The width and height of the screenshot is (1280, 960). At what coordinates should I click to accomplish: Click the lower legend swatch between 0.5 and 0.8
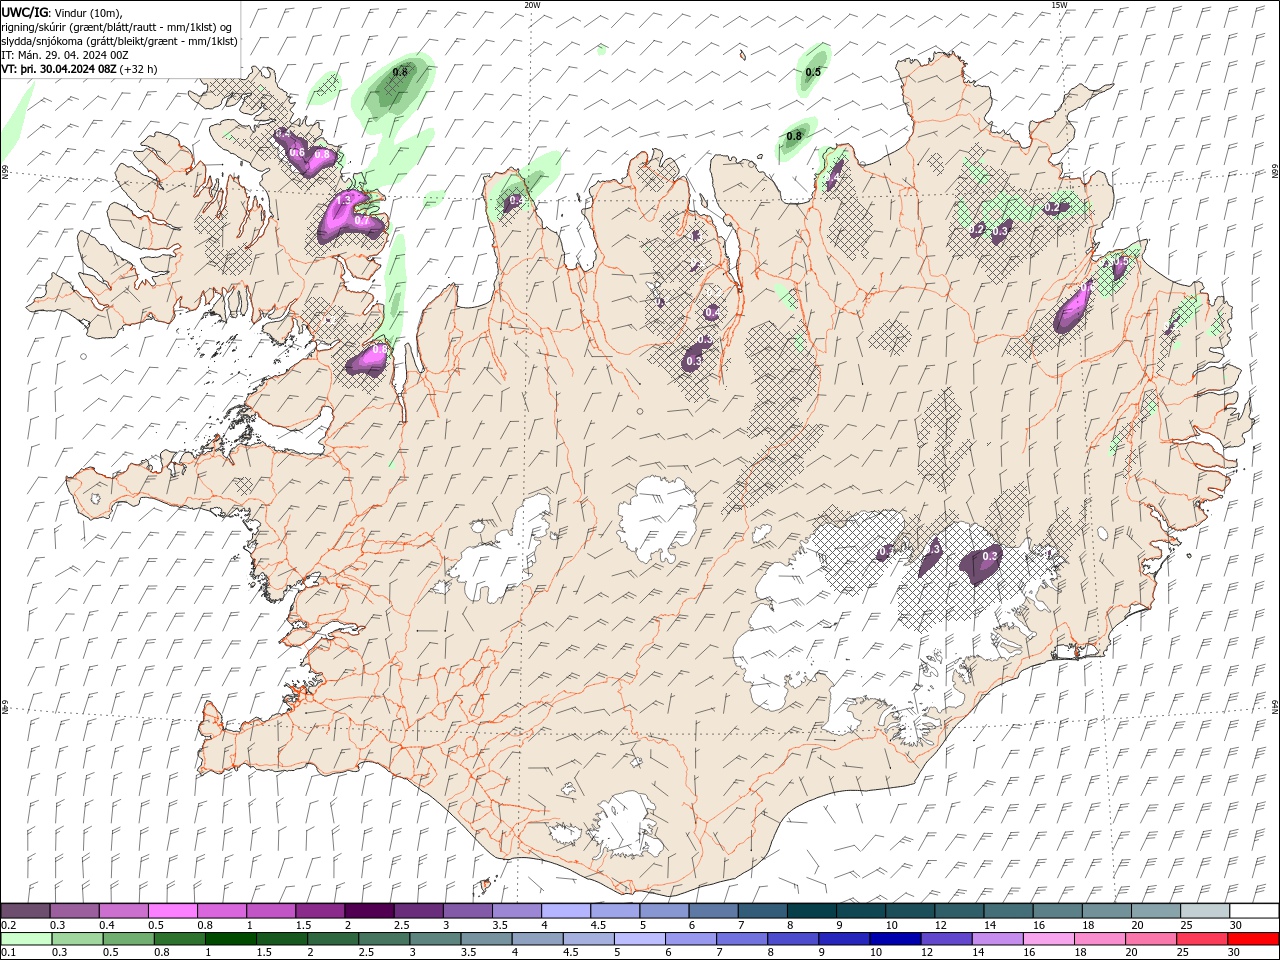[128, 939]
